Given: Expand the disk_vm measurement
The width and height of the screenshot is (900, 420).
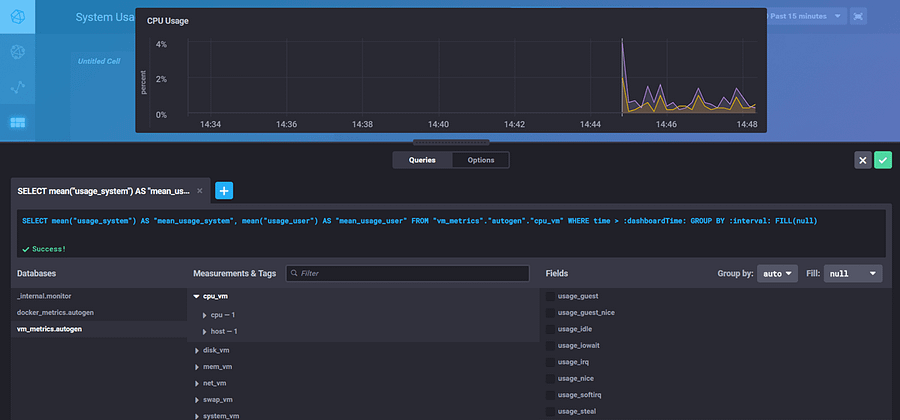Looking at the screenshot, I should pyautogui.click(x=218, y=350).
